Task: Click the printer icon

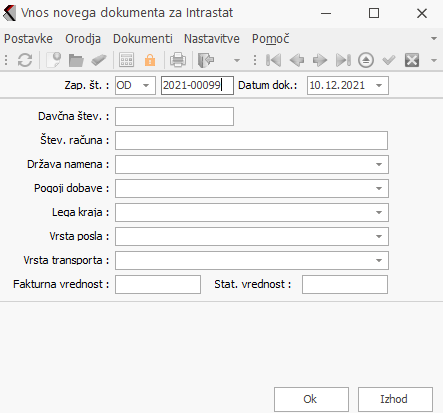Action: click(178, 60)
